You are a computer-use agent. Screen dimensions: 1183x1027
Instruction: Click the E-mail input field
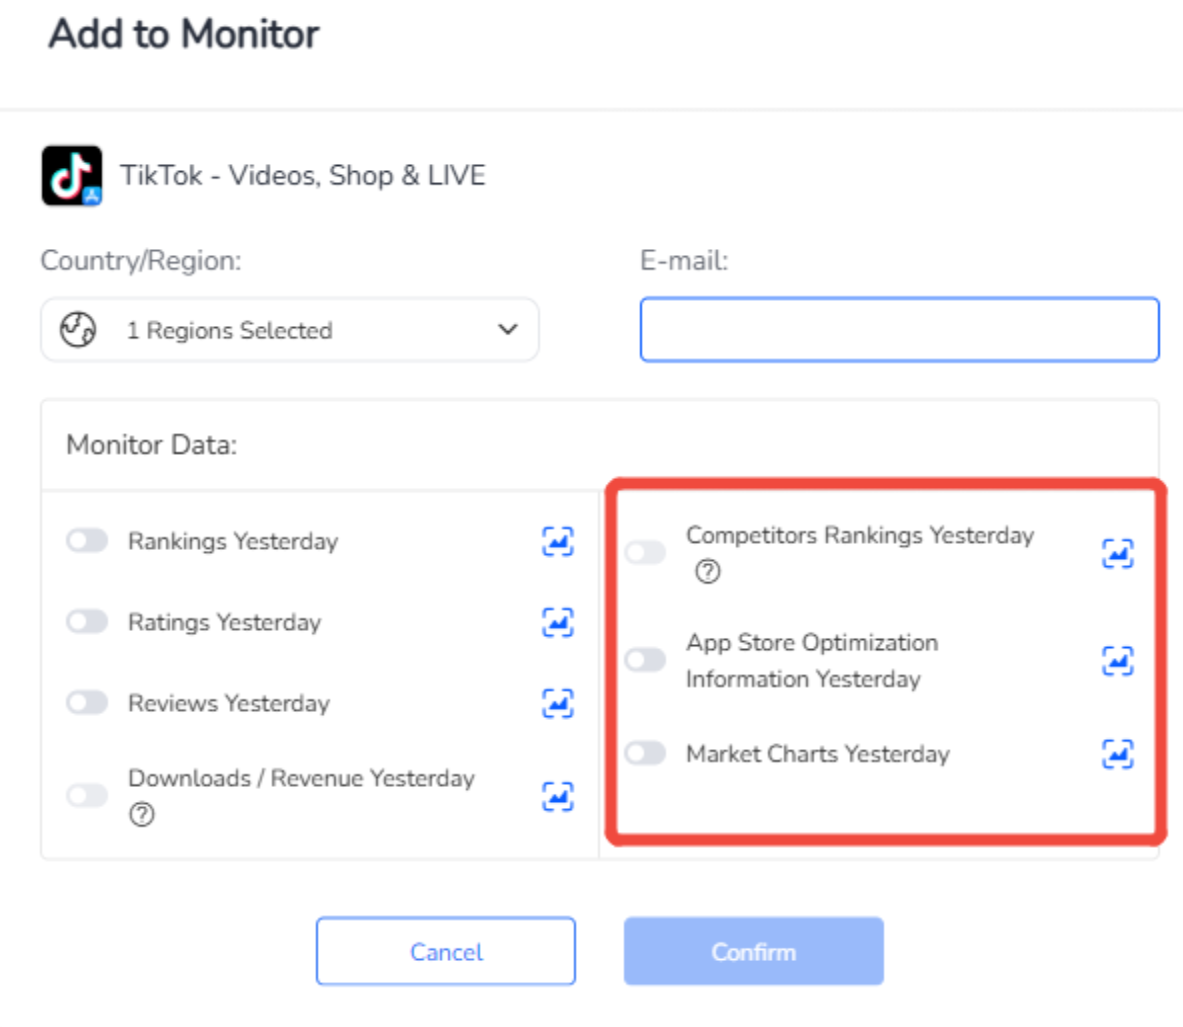tap(899, 329)
